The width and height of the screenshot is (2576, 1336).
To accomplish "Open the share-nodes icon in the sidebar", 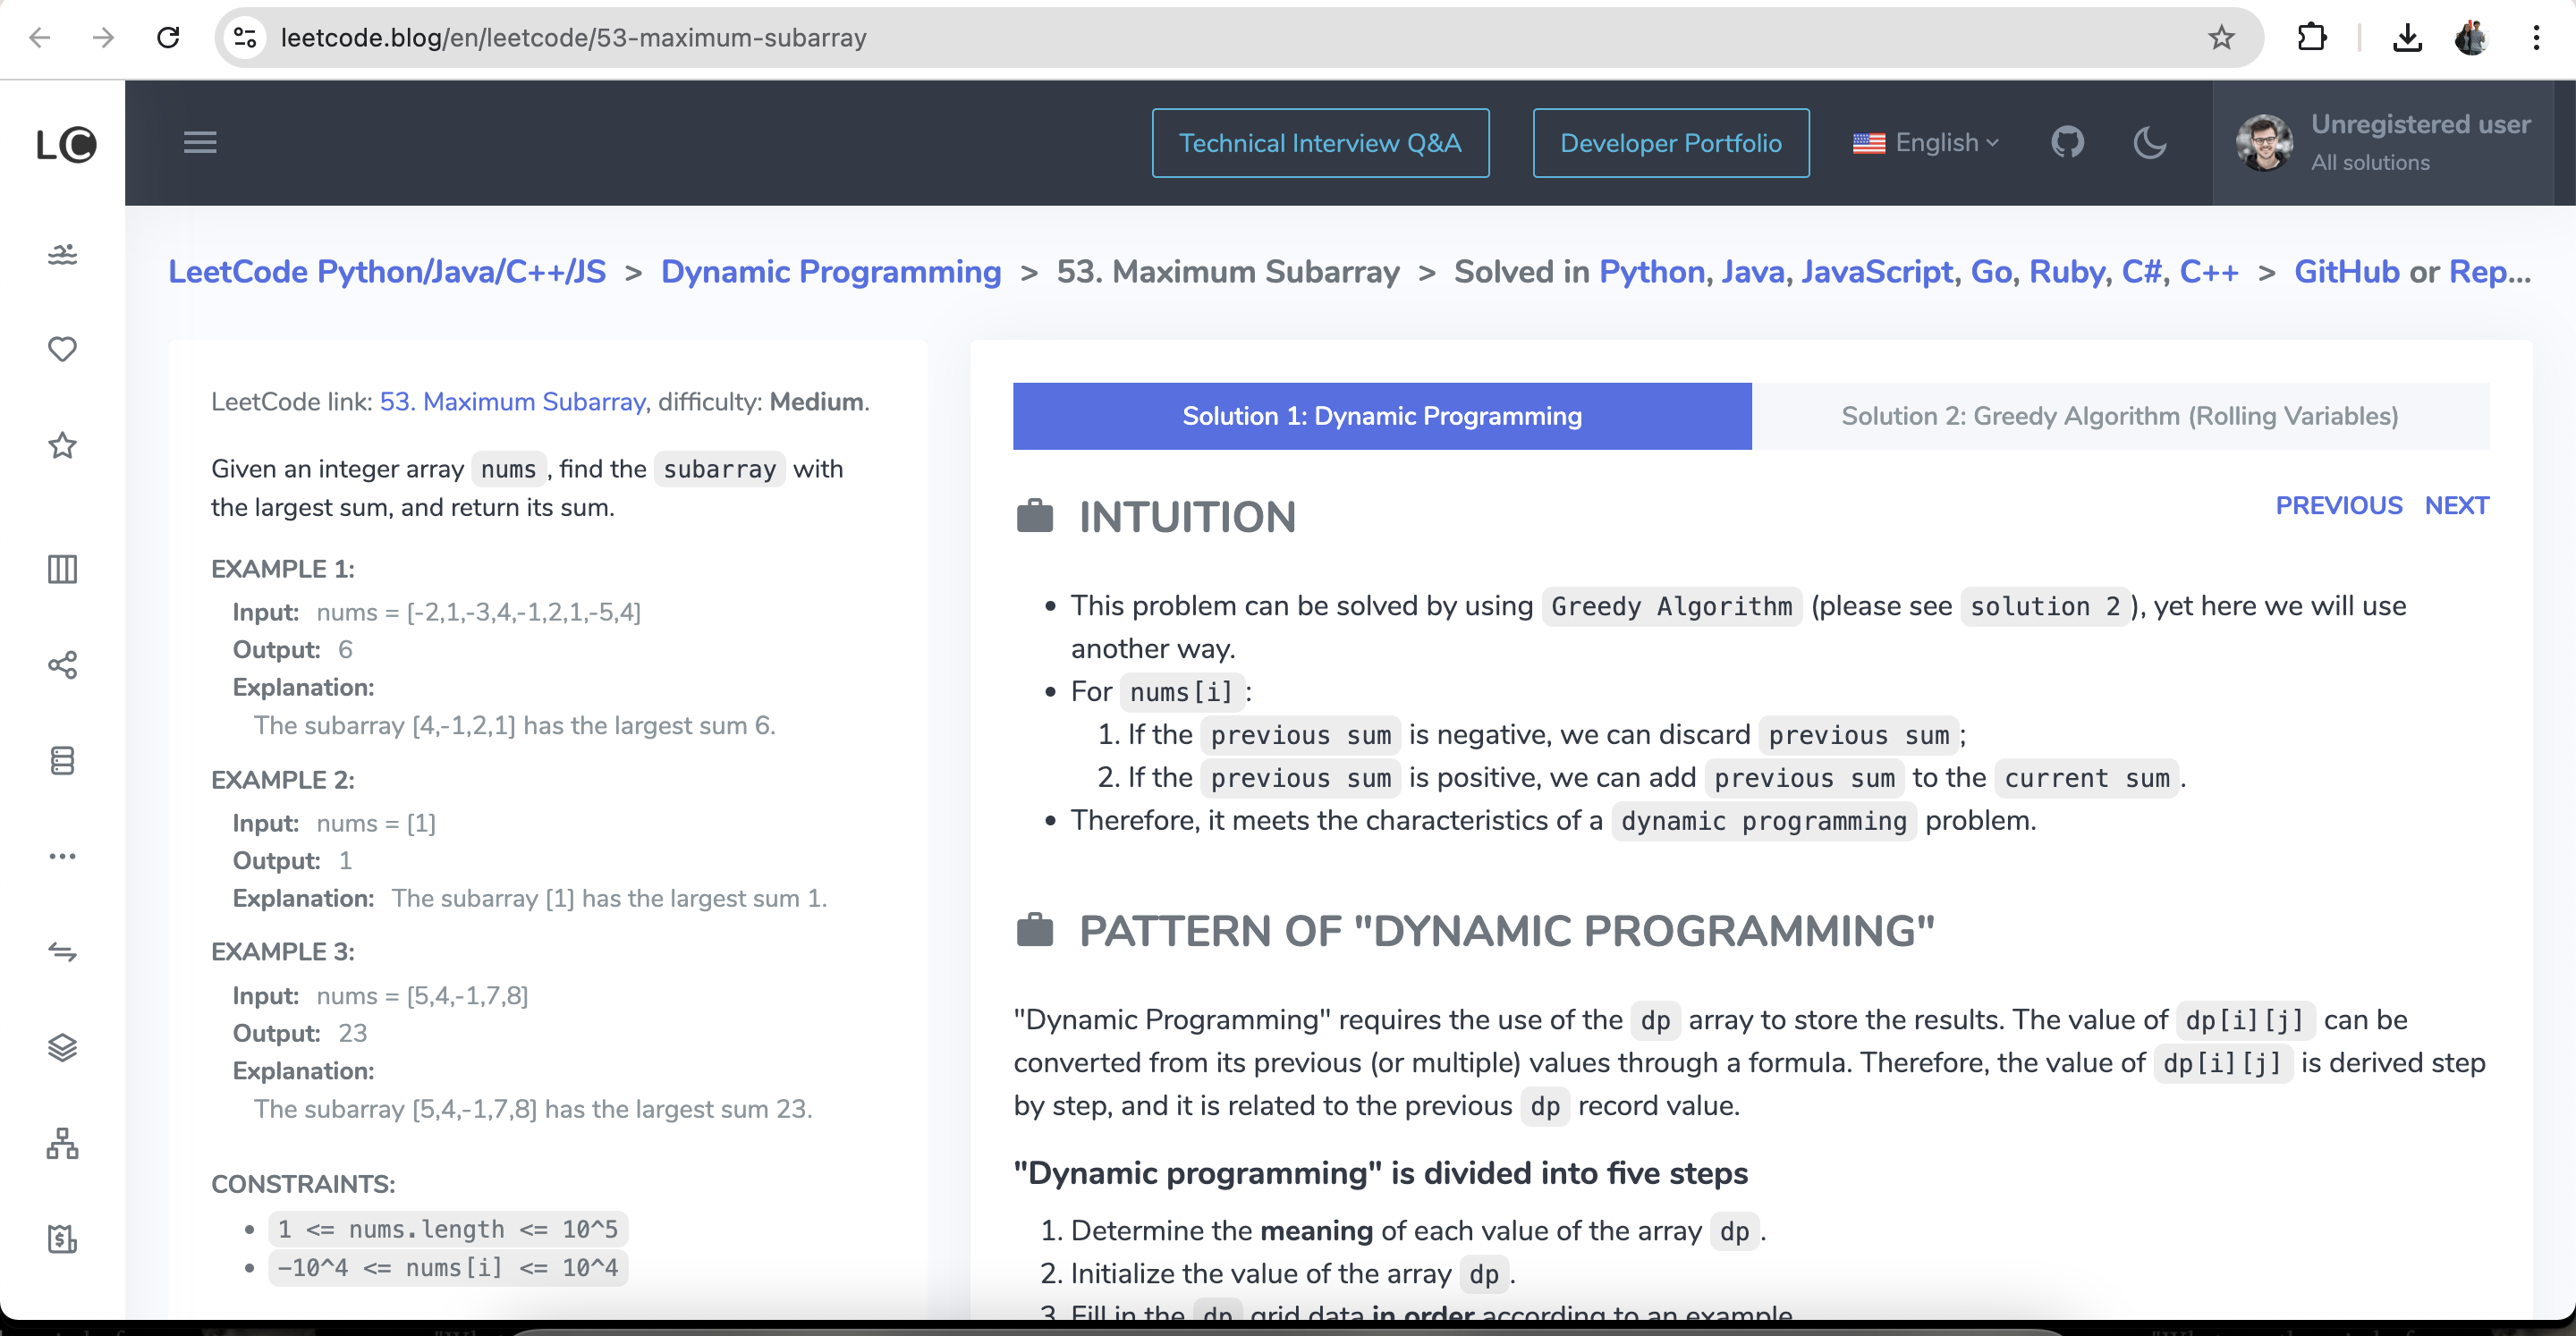I will [62, 665].
